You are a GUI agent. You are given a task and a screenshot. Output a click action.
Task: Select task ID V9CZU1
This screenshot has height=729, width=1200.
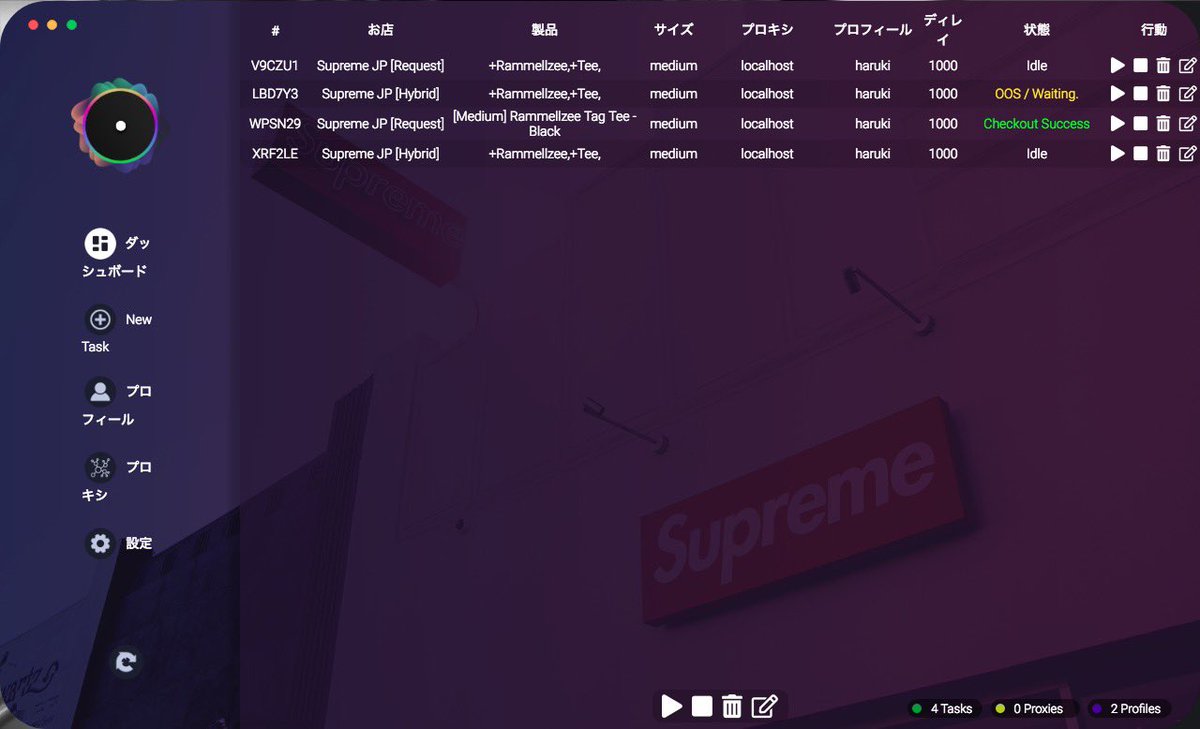point(275,66)
